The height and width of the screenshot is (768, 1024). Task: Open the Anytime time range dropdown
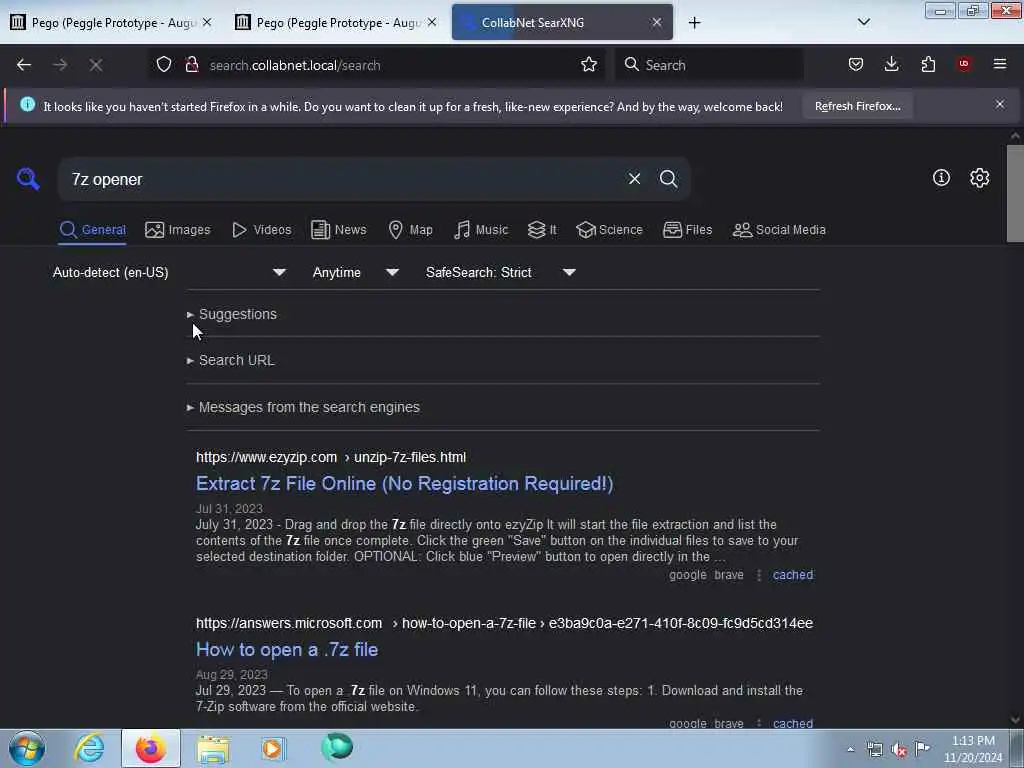(355, 272)
